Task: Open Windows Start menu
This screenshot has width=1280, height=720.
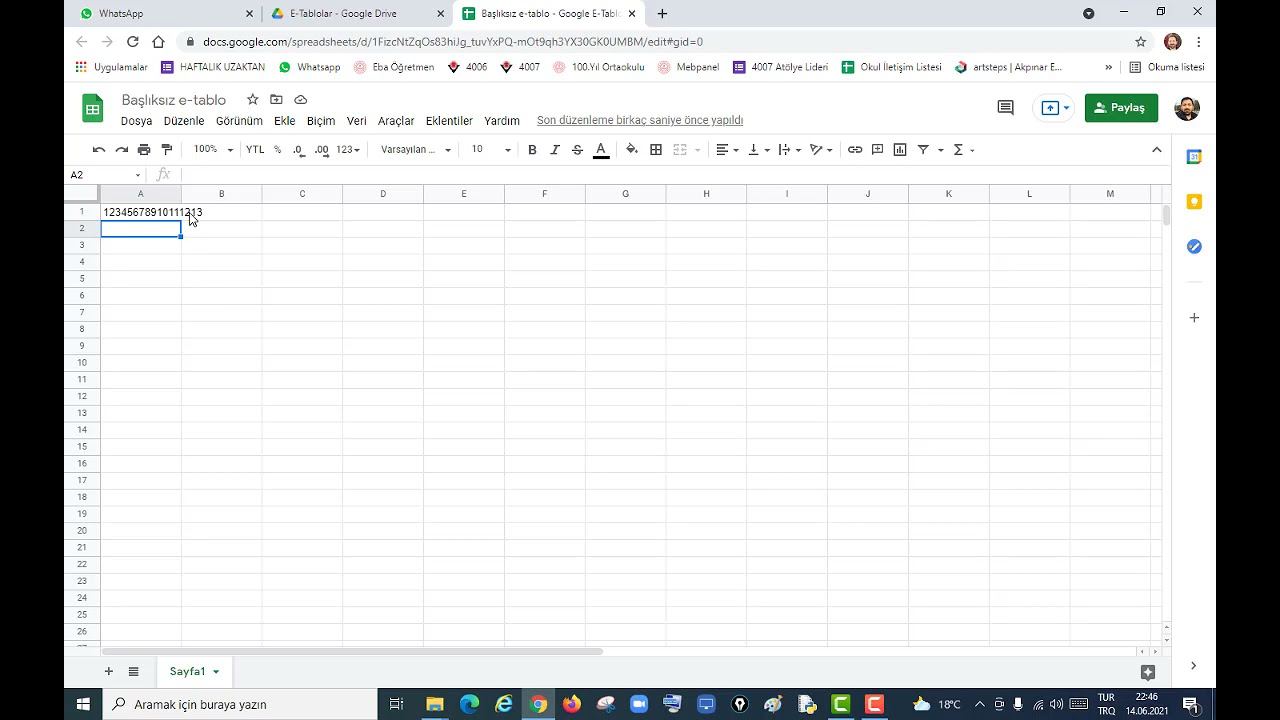Action: [x=83, y=704]
